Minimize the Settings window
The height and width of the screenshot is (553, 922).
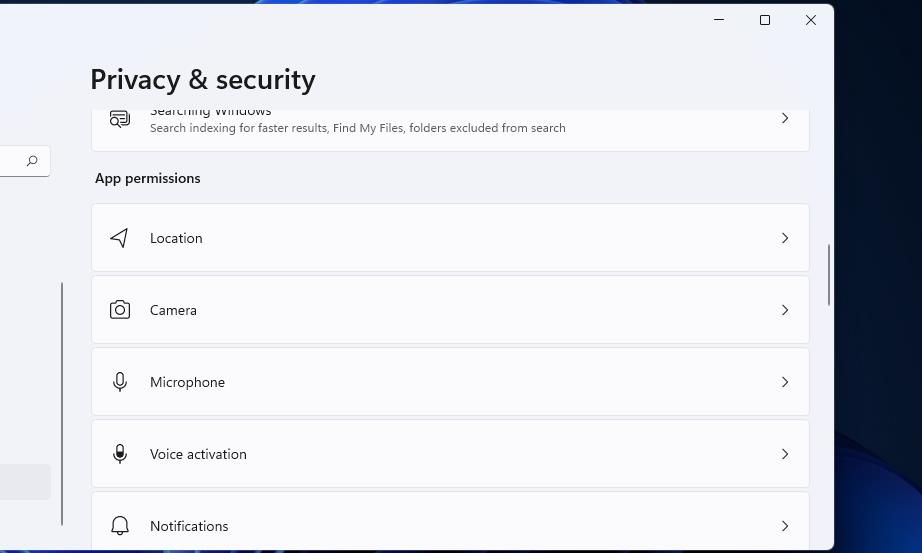click(719, 20)
